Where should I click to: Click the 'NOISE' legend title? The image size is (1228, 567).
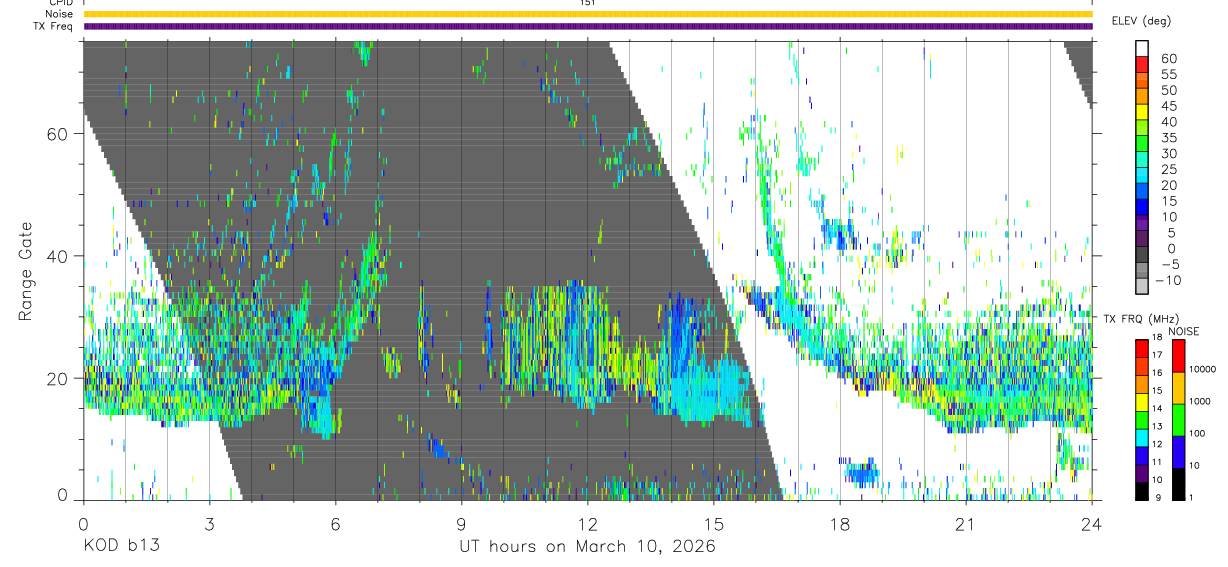coord(1183,331)
